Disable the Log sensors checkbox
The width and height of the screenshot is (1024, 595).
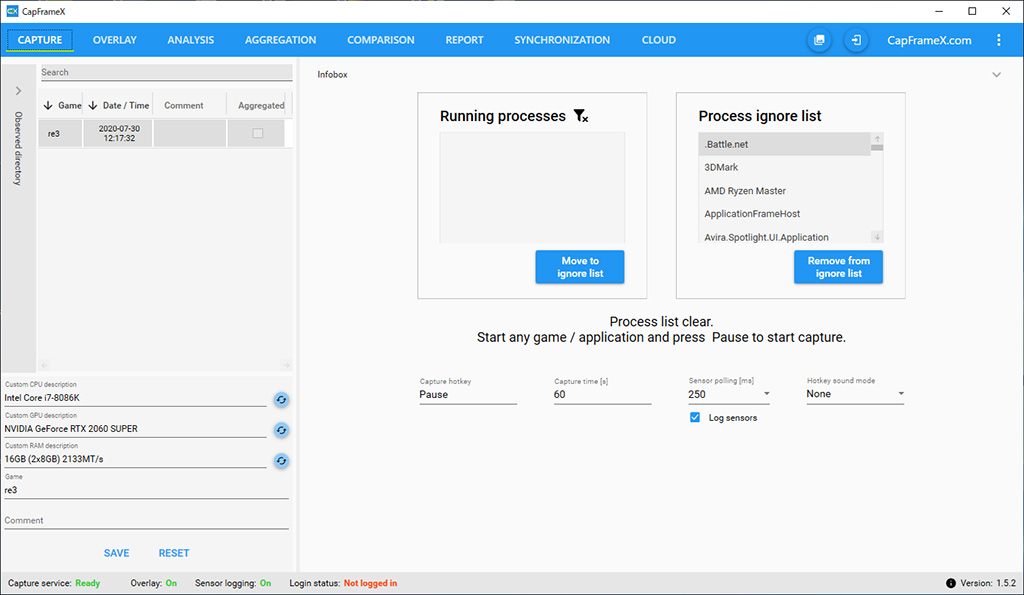click(695, 418)
